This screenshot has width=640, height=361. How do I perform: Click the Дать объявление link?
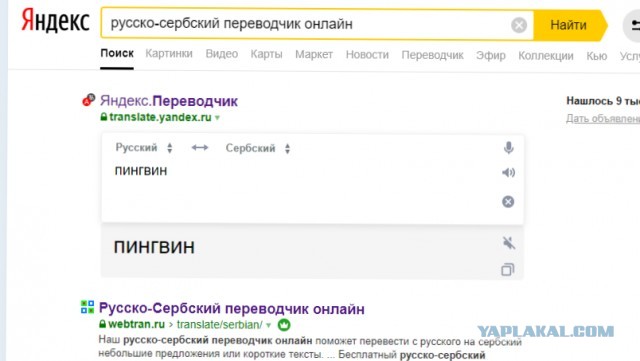pos(603,118)
